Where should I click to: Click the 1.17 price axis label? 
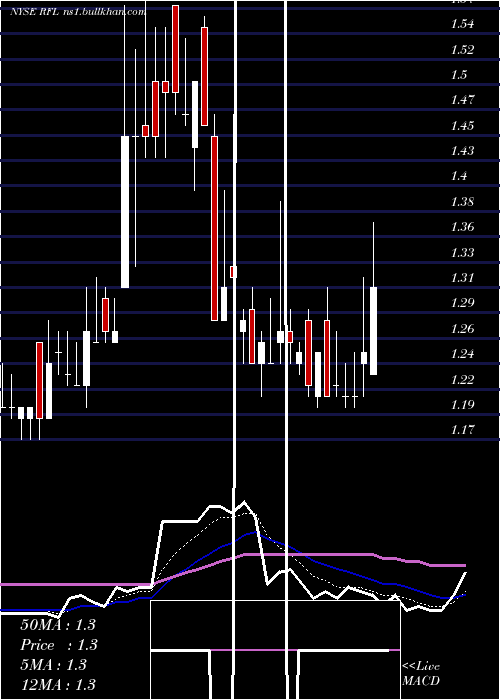(462, 429)
